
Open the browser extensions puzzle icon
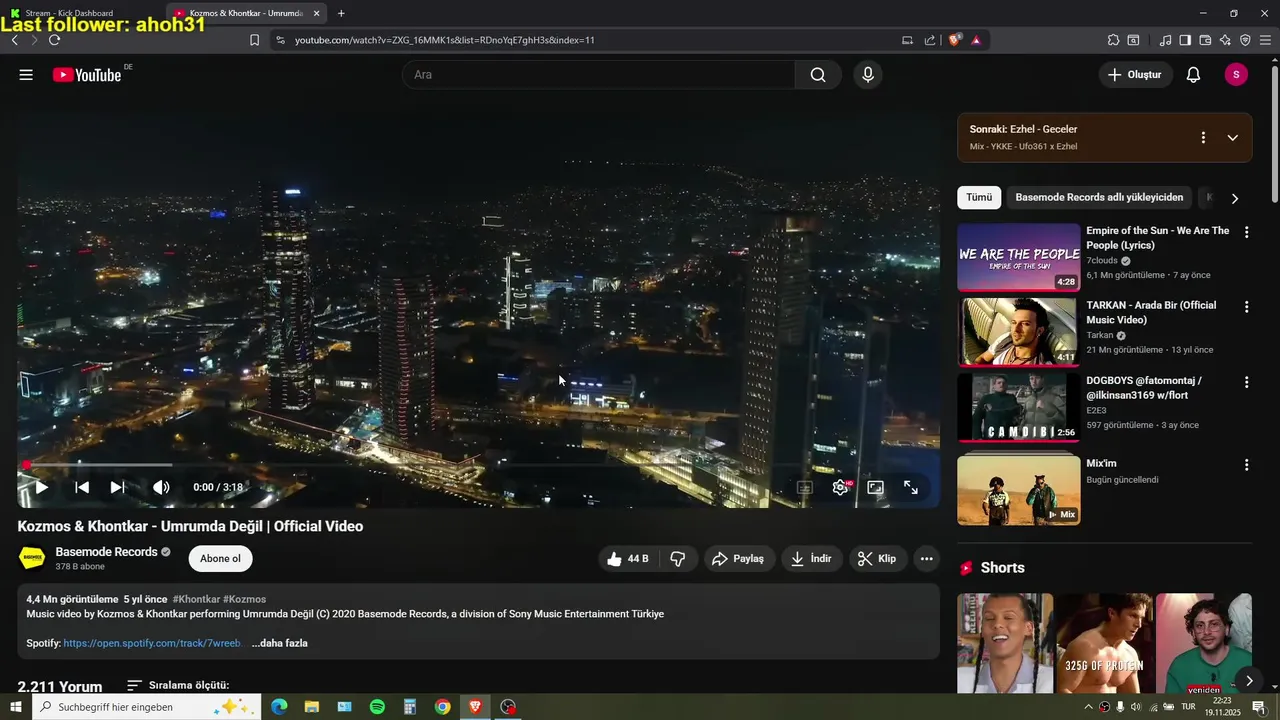(x=1113, y=40)
